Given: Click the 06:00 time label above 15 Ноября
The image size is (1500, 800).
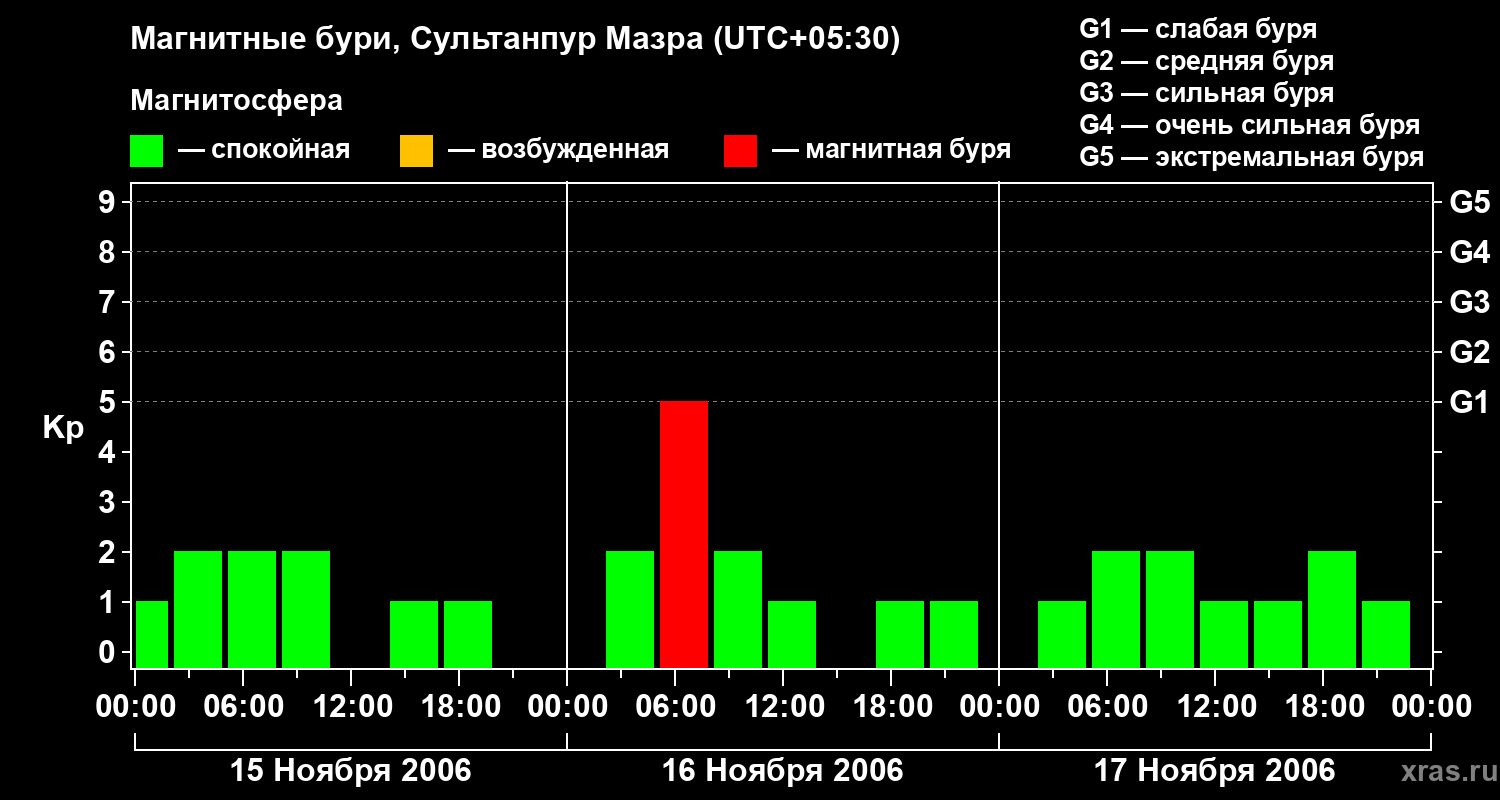Looking at the screenshot, I should point(243,707).
